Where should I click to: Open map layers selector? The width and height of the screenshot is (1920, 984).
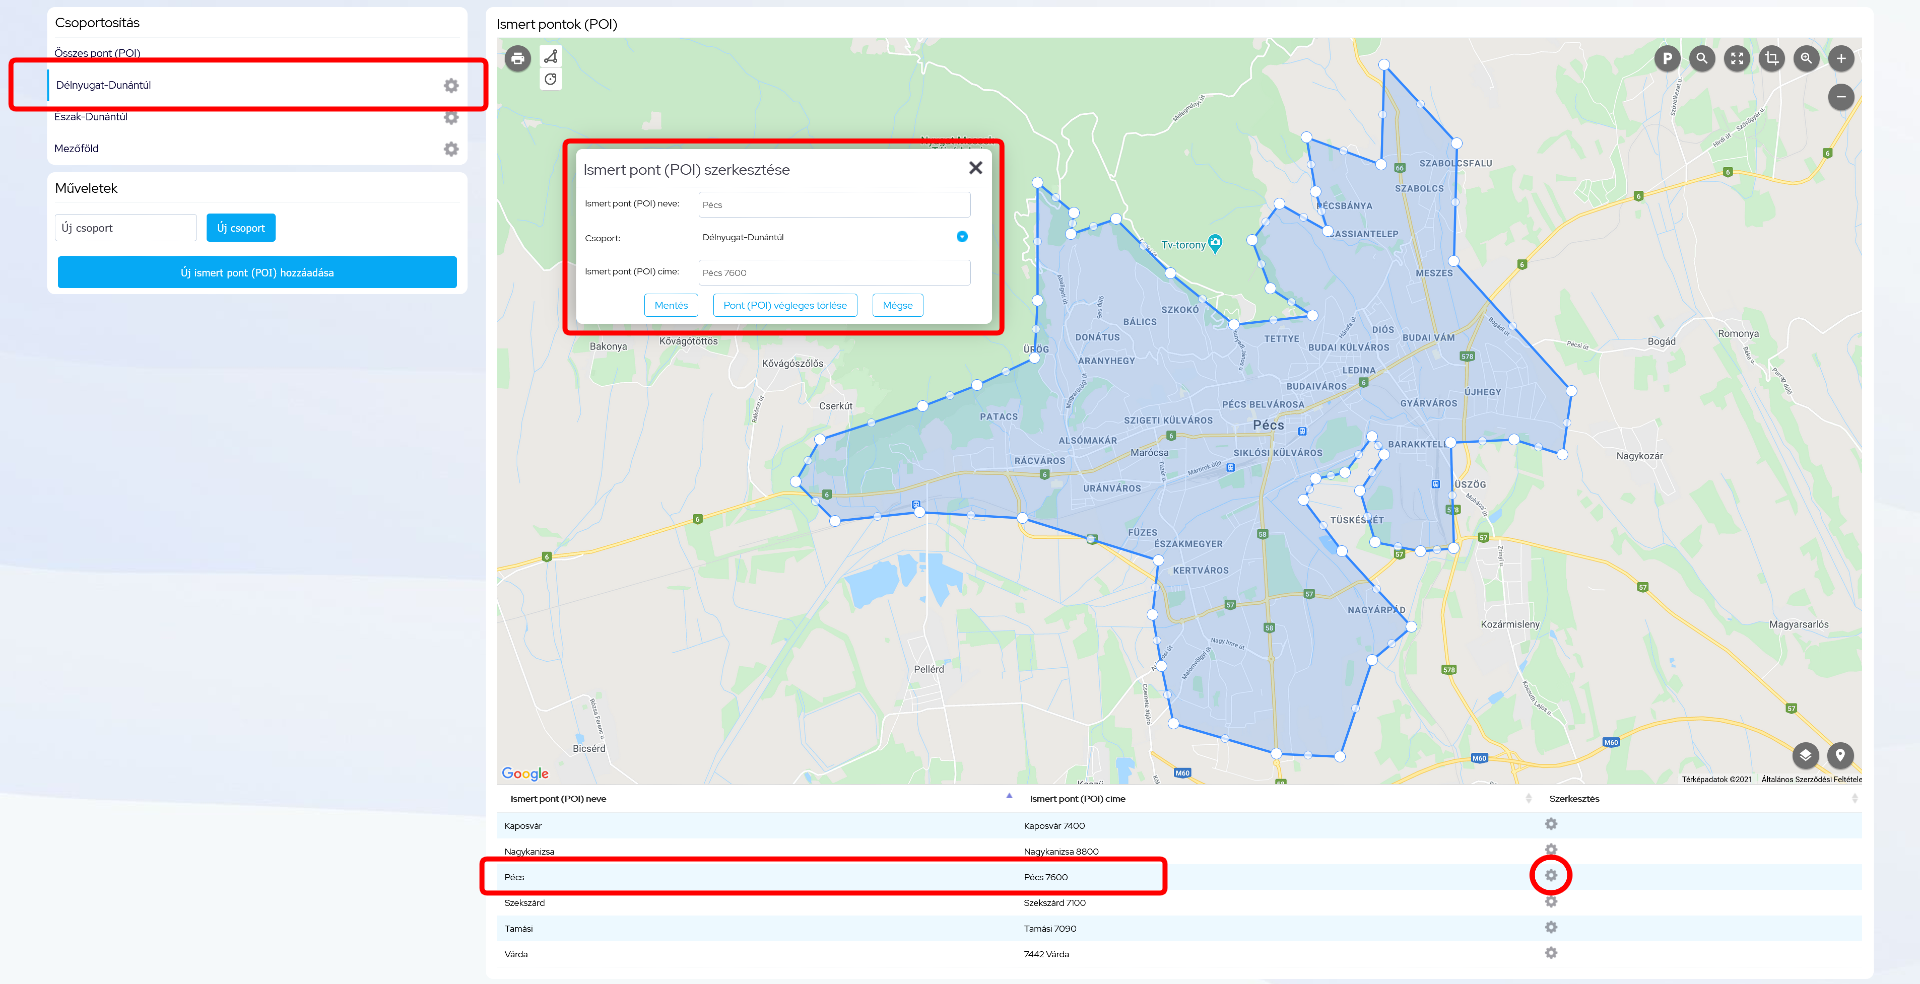tap(1805, 755)
